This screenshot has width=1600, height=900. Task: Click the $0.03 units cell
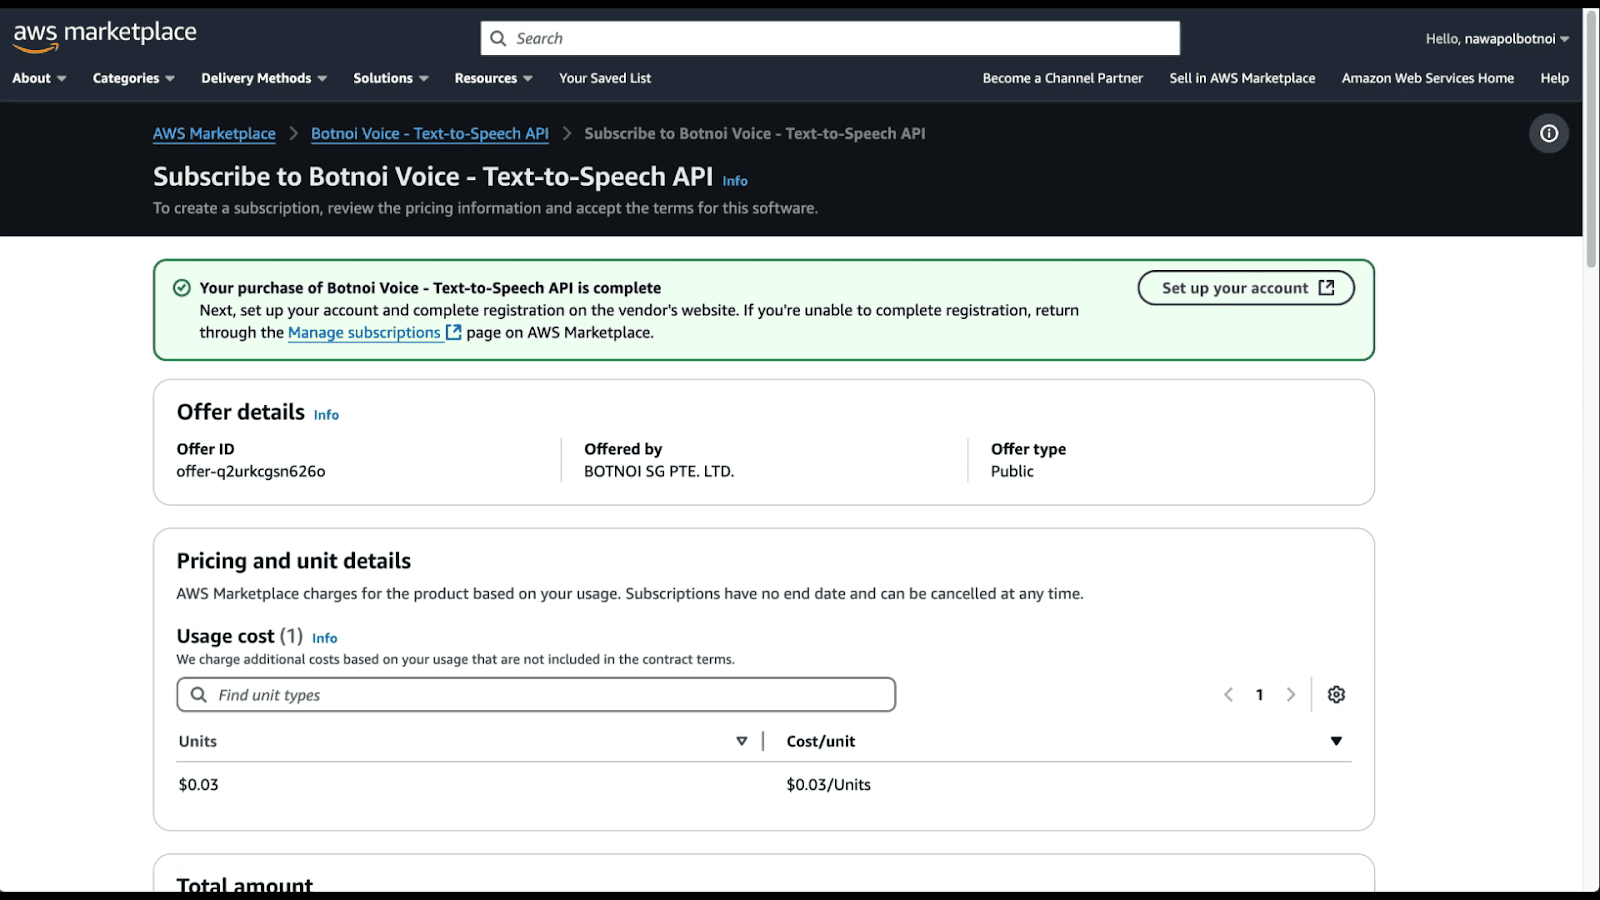(198, 784)
